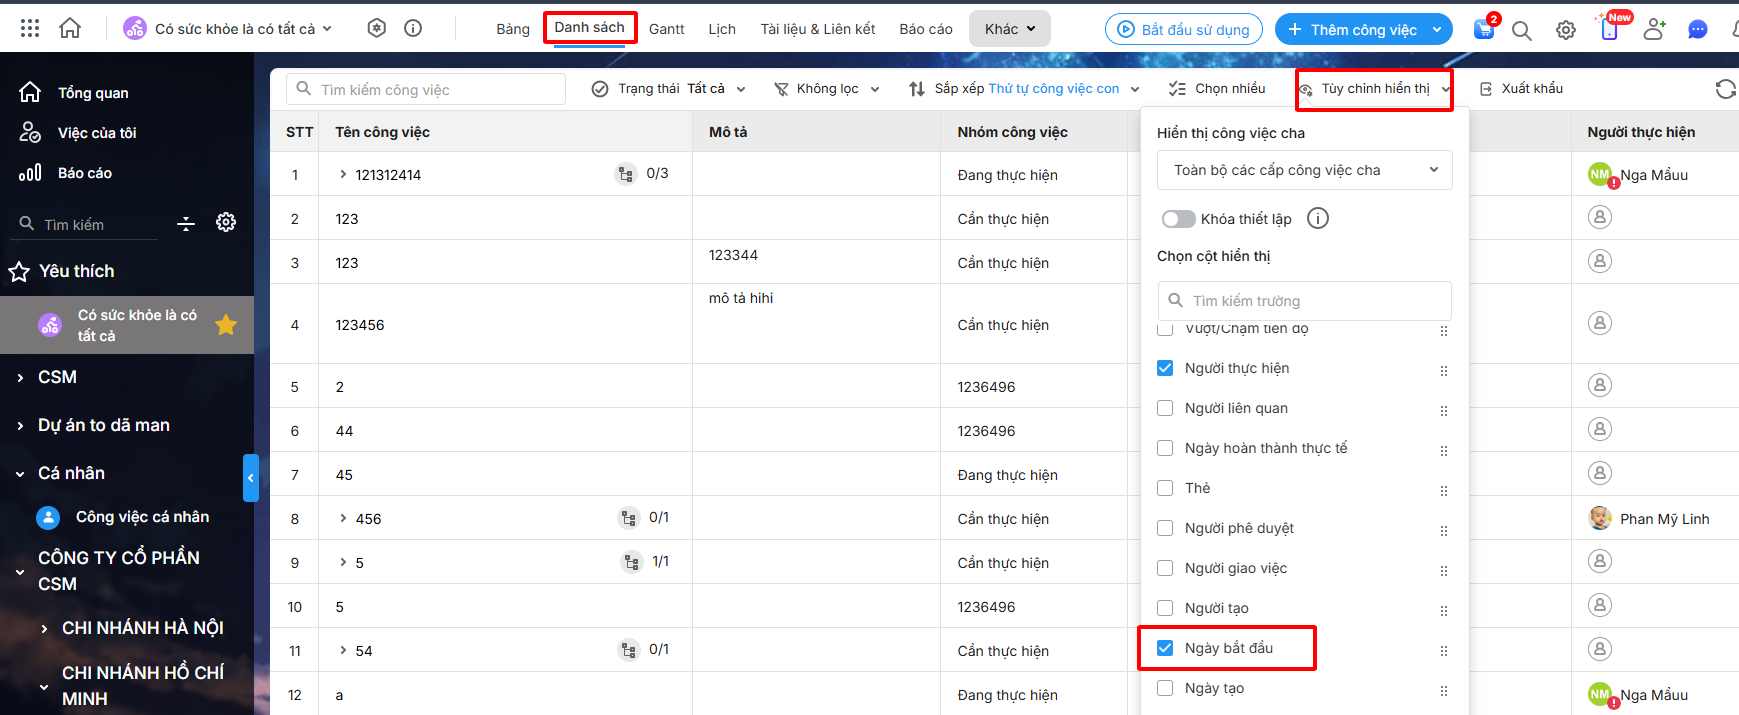Select Danh sách view tab
This screenshot has height=715, width=1739.
tap(590, 27)
